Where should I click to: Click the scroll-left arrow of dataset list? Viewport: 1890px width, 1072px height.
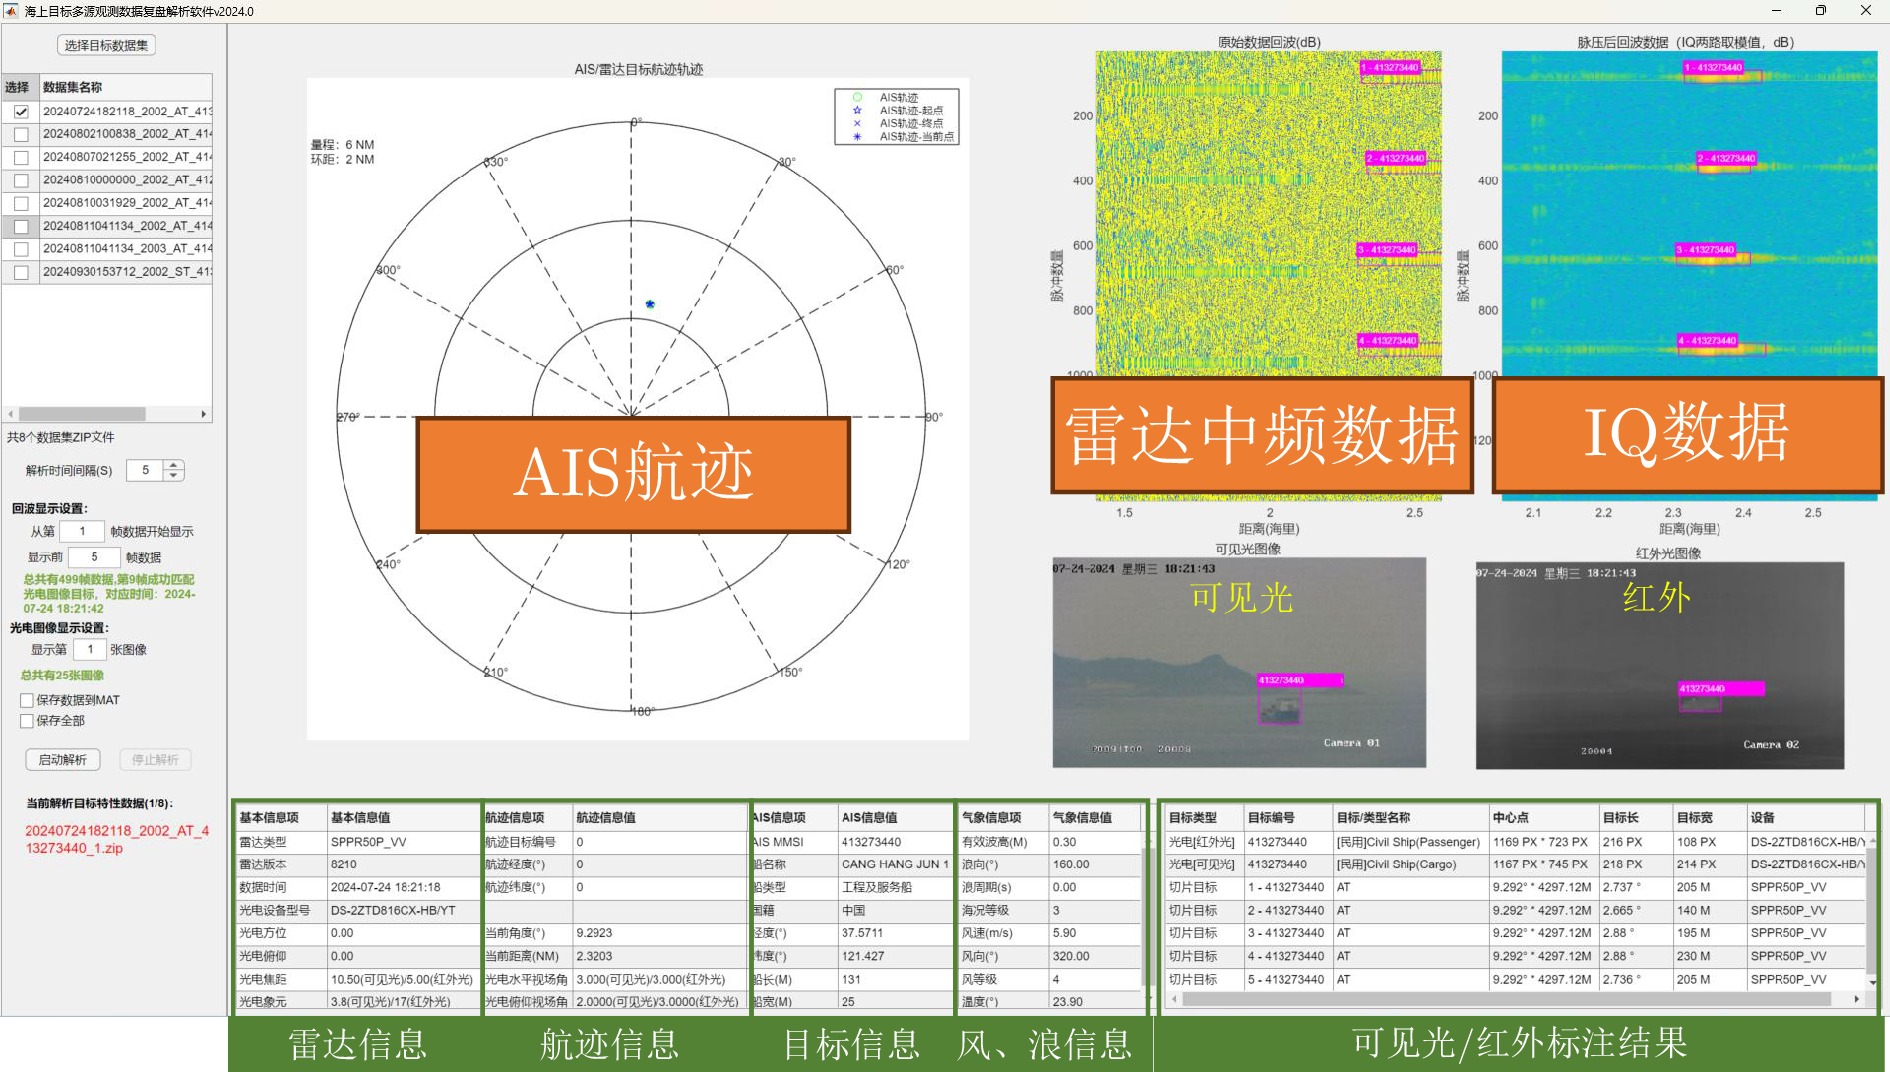[x=11, y=414]
